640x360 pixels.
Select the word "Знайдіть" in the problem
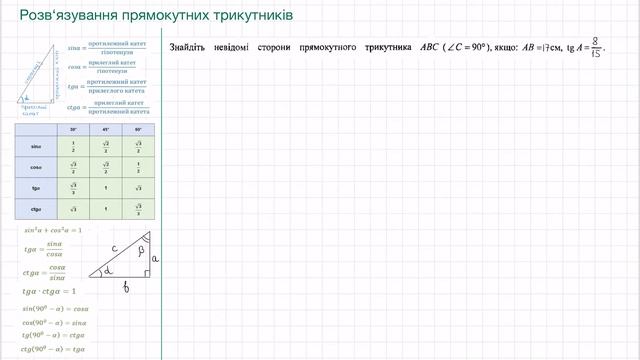187,47
